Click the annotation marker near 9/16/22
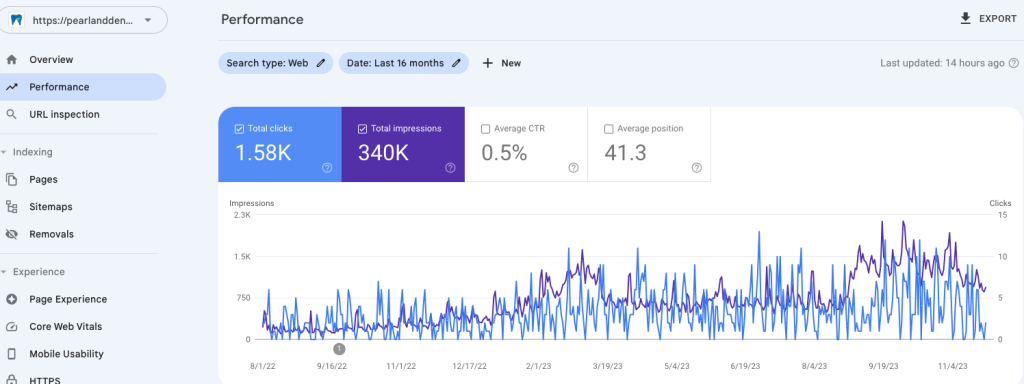This screenshot has height=384, width=1024. pos(339,349)
